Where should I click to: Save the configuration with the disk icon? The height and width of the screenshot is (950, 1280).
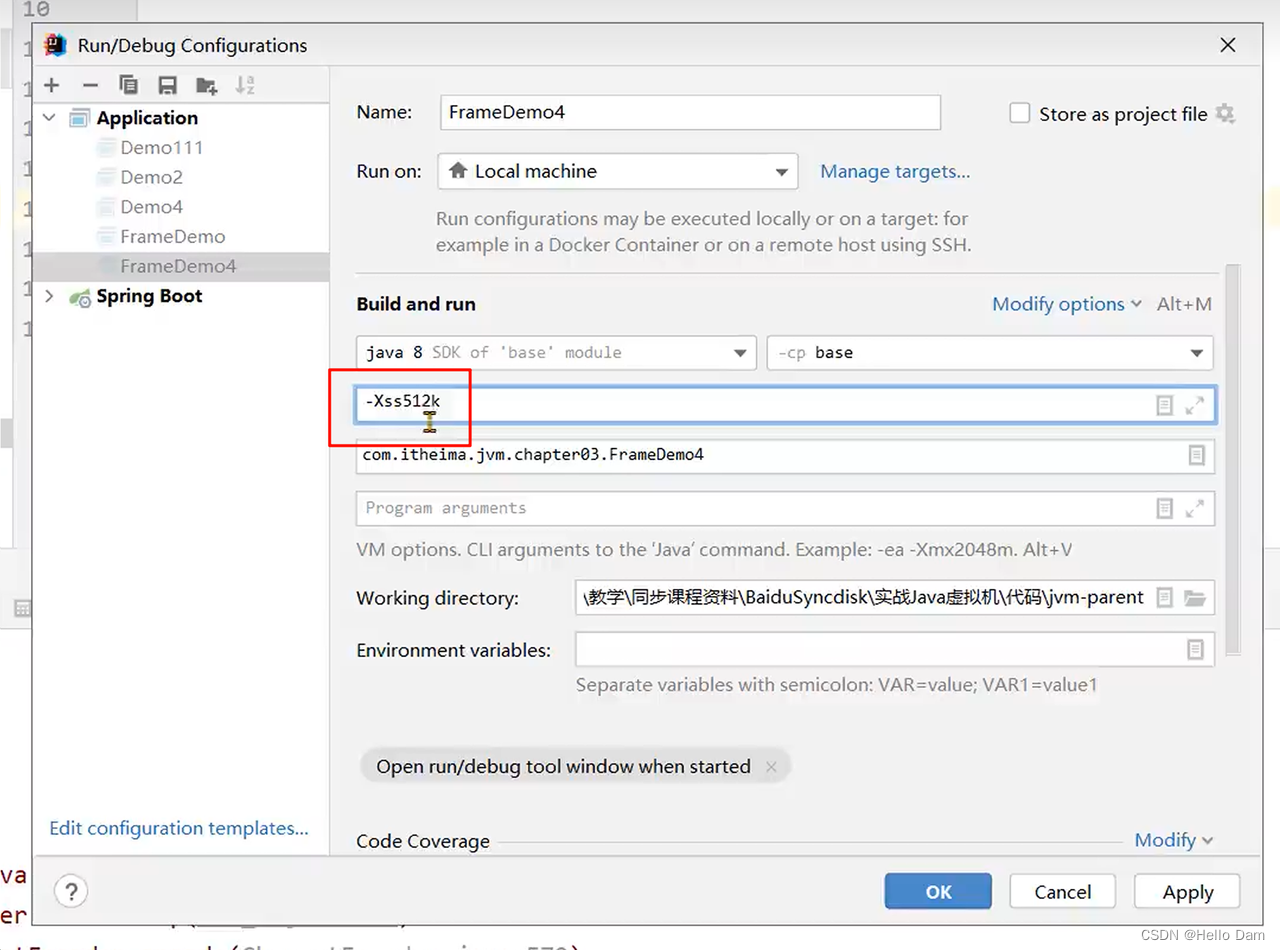[x=167, y=85]
